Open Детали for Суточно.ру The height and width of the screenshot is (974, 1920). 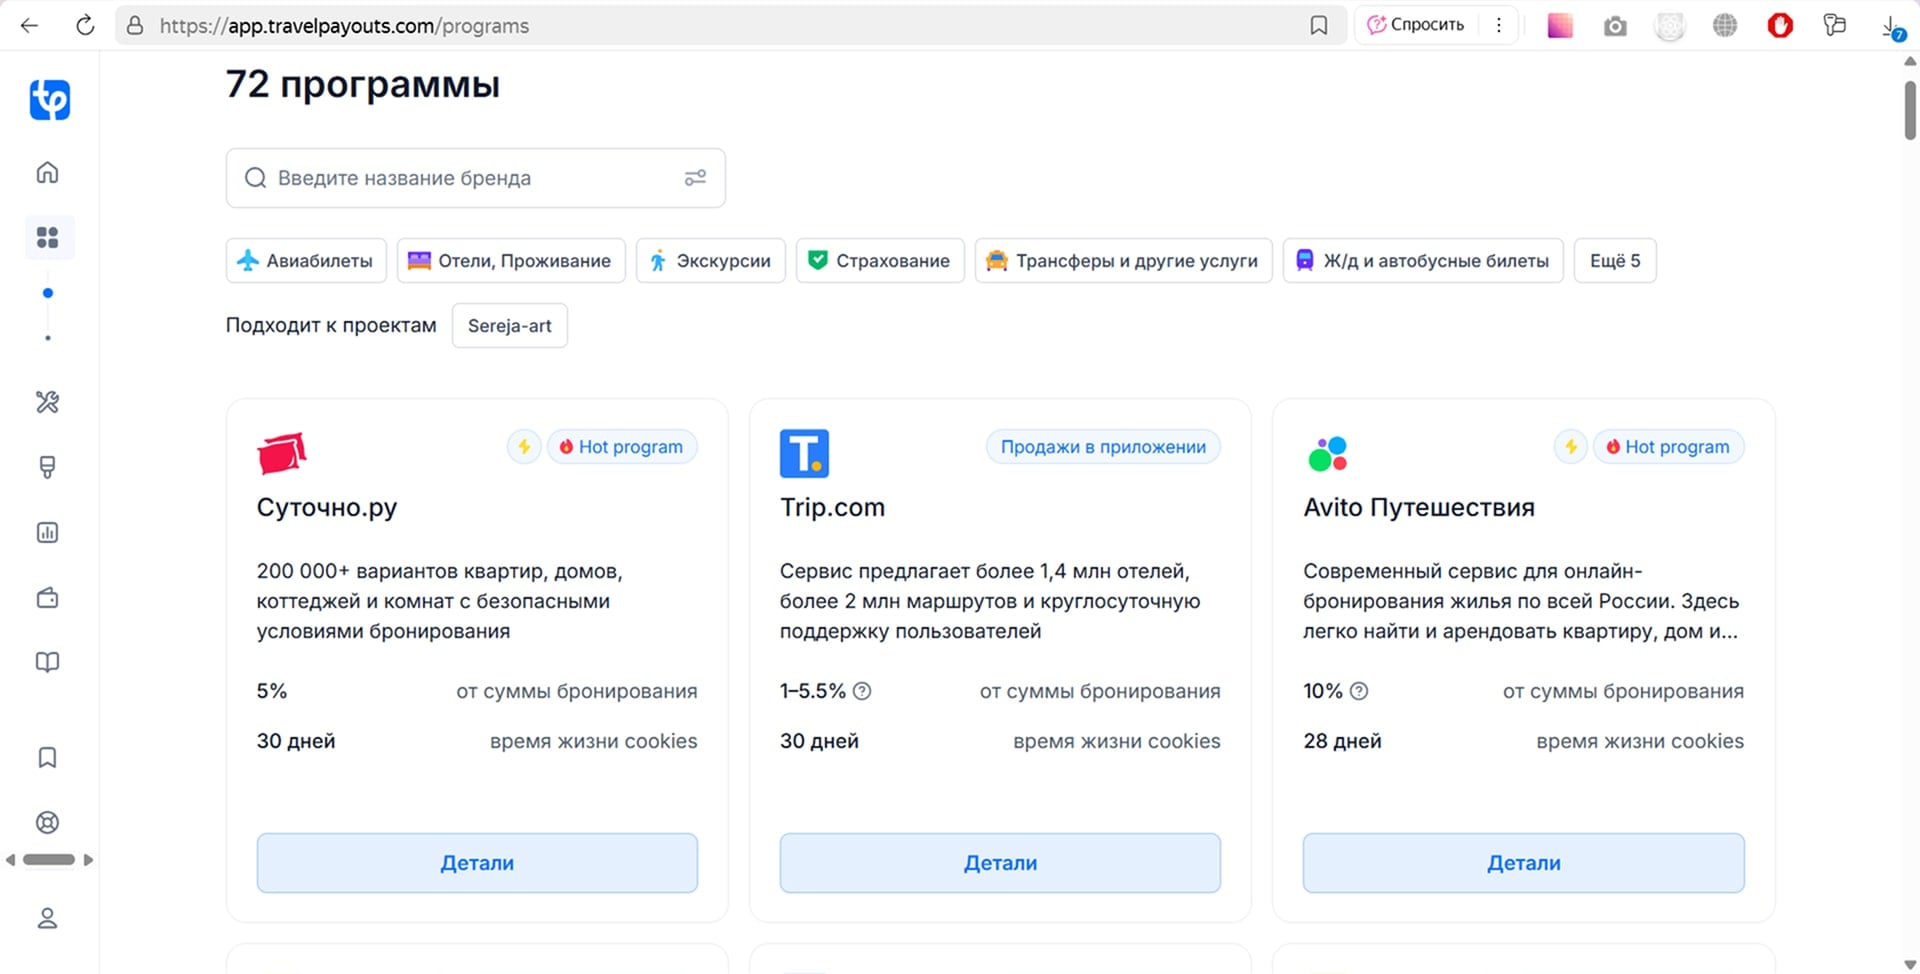[477, 863]
